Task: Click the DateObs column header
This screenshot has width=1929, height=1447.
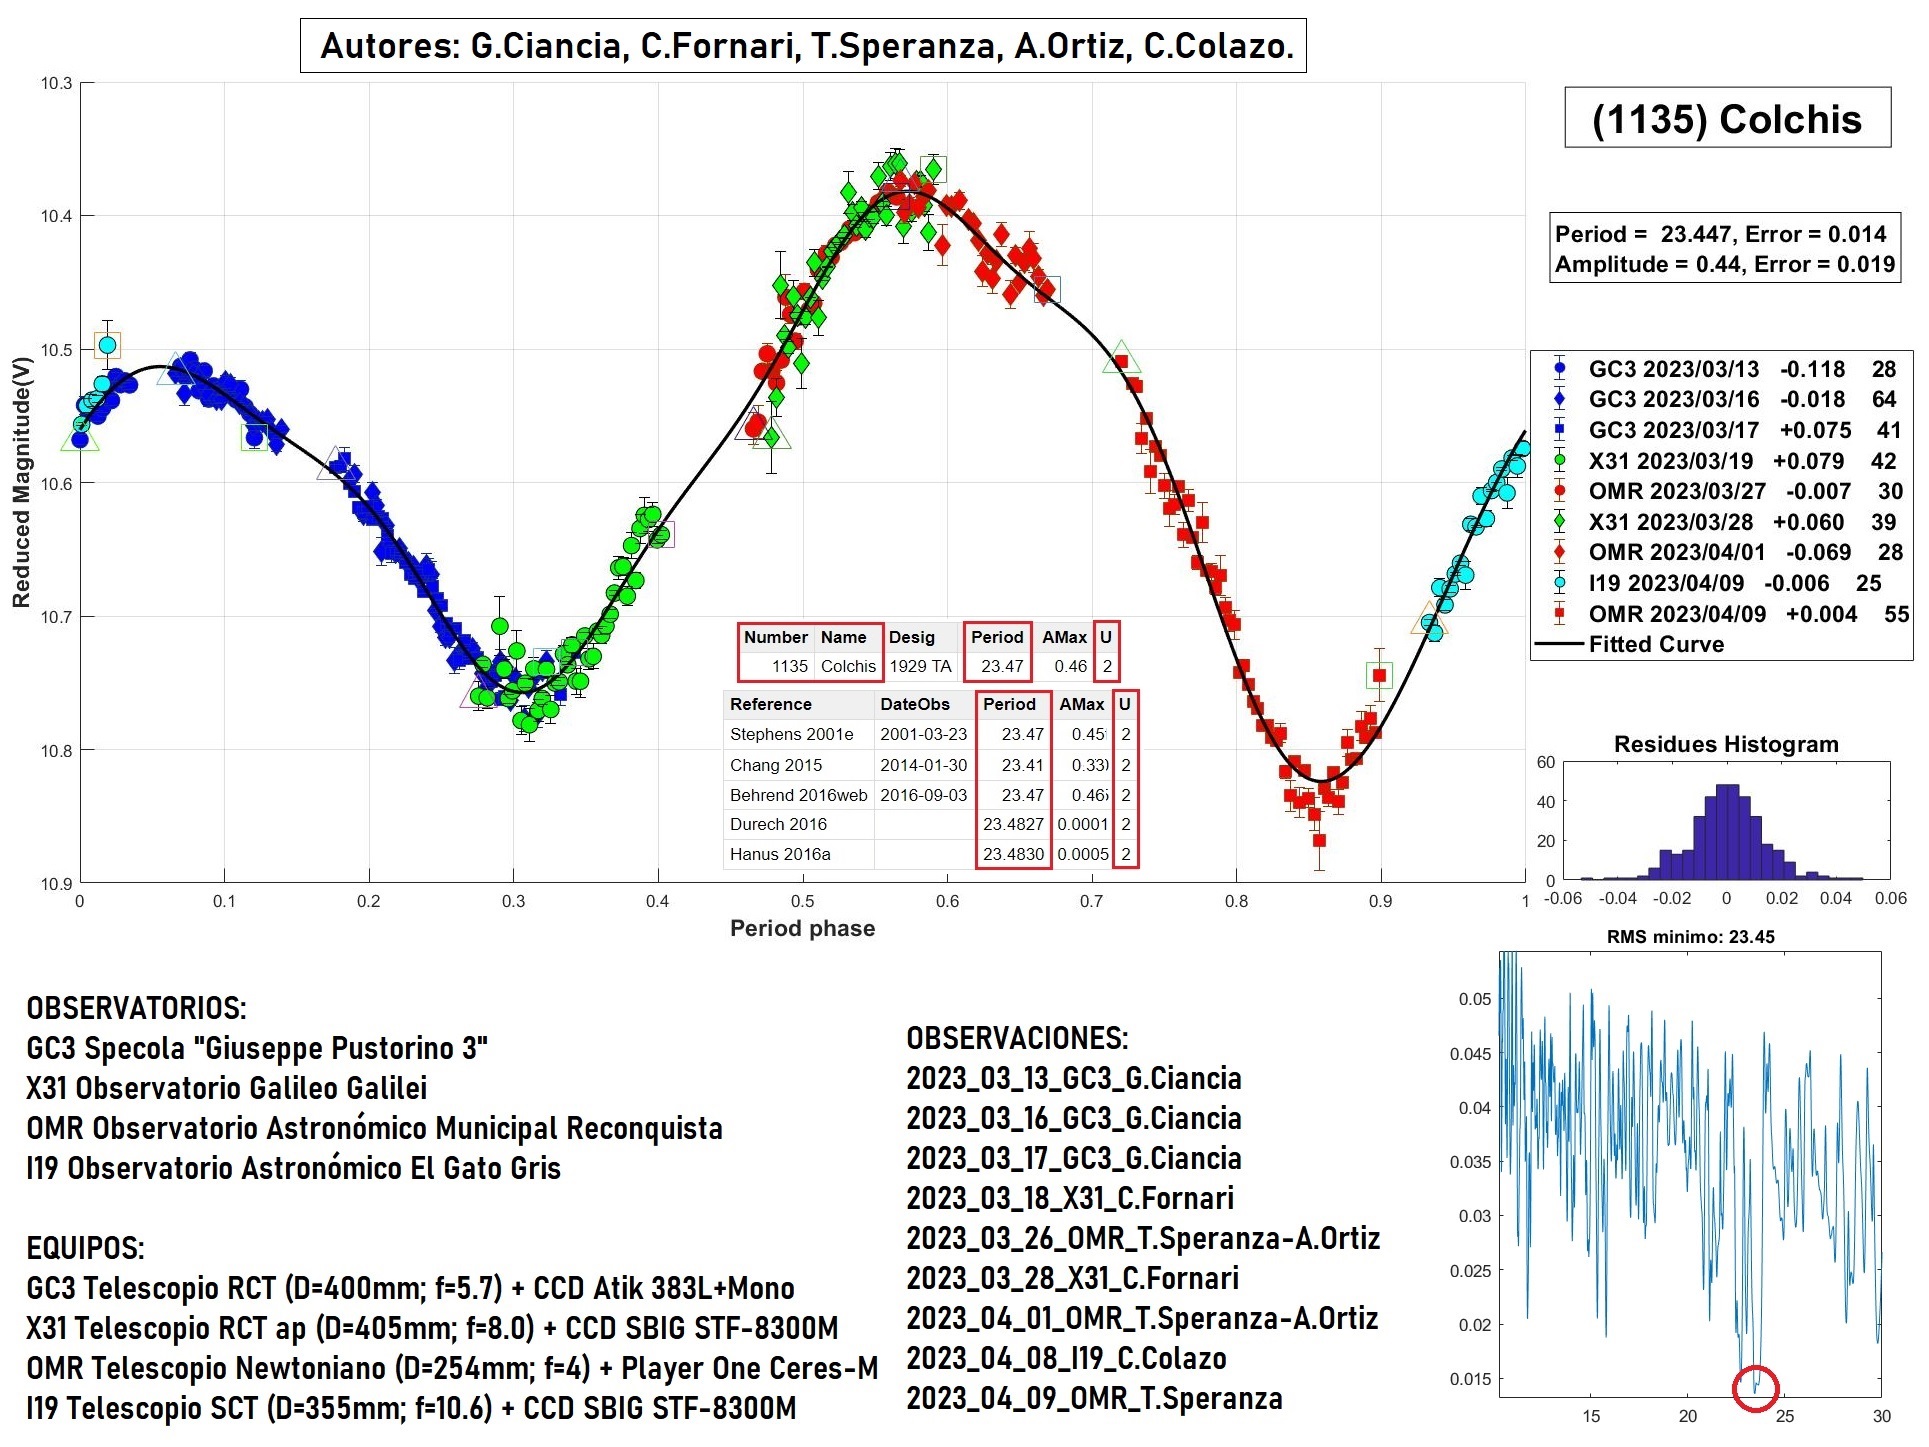Action: tap(924, 704)
